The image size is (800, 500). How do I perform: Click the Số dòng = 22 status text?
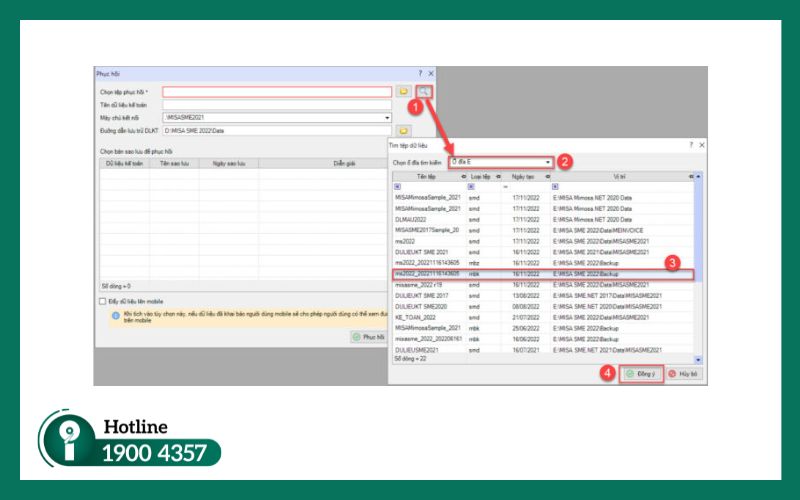[410, 359]
